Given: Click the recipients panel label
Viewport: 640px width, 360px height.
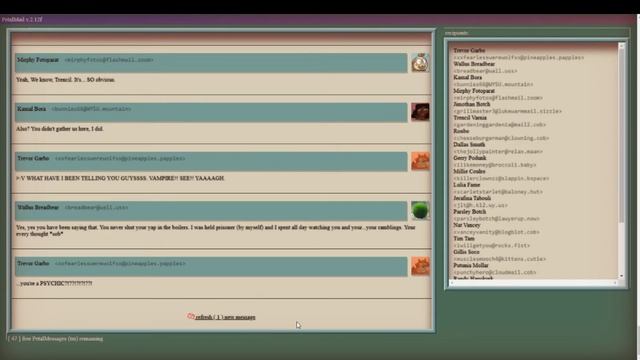Looking at the screenshot, I should point(456,33).
